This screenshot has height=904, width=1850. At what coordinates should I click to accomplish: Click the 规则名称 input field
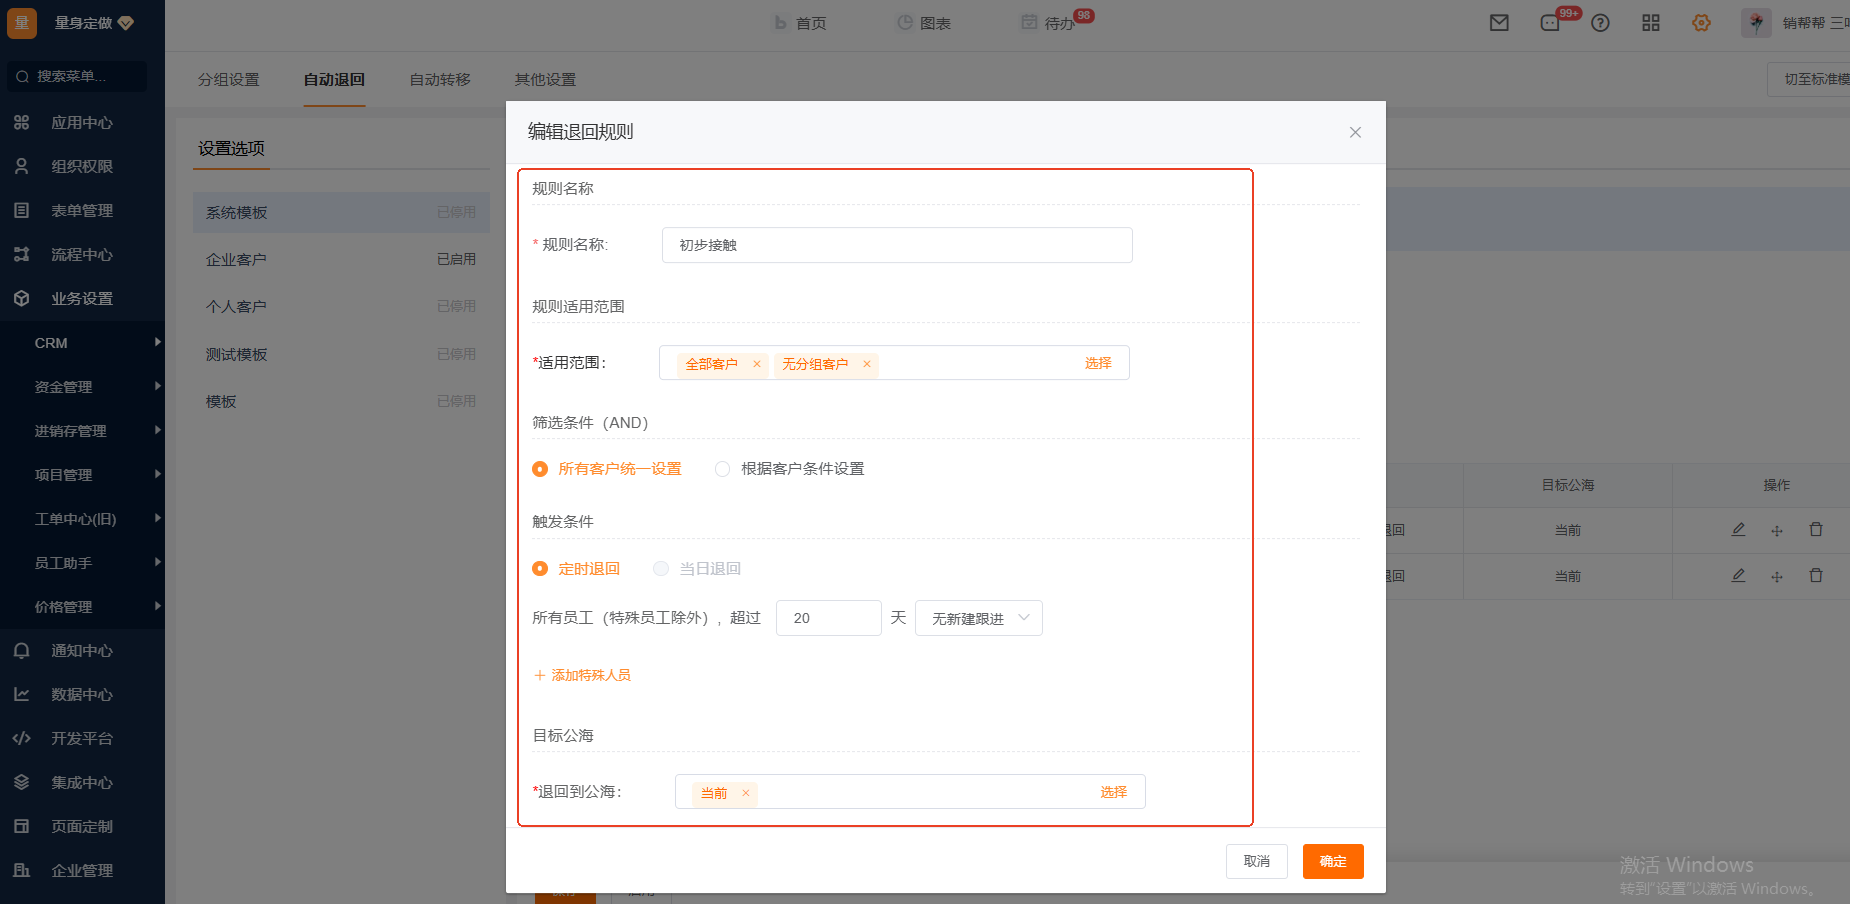point(897,245)
